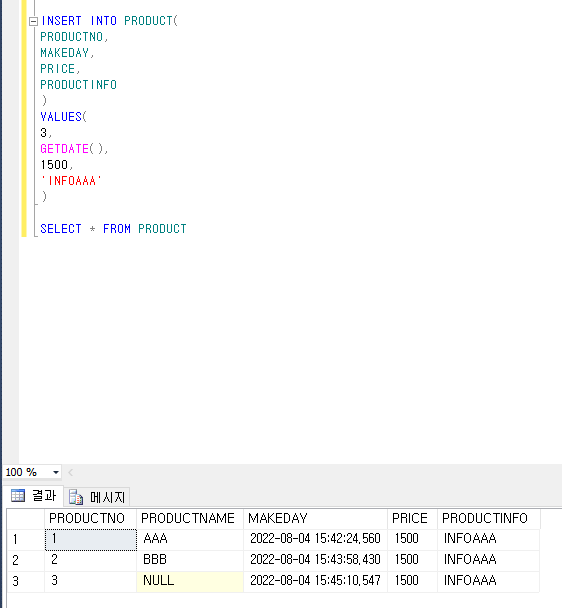Select the PRICE cell in row 2

tap(412, 560)
